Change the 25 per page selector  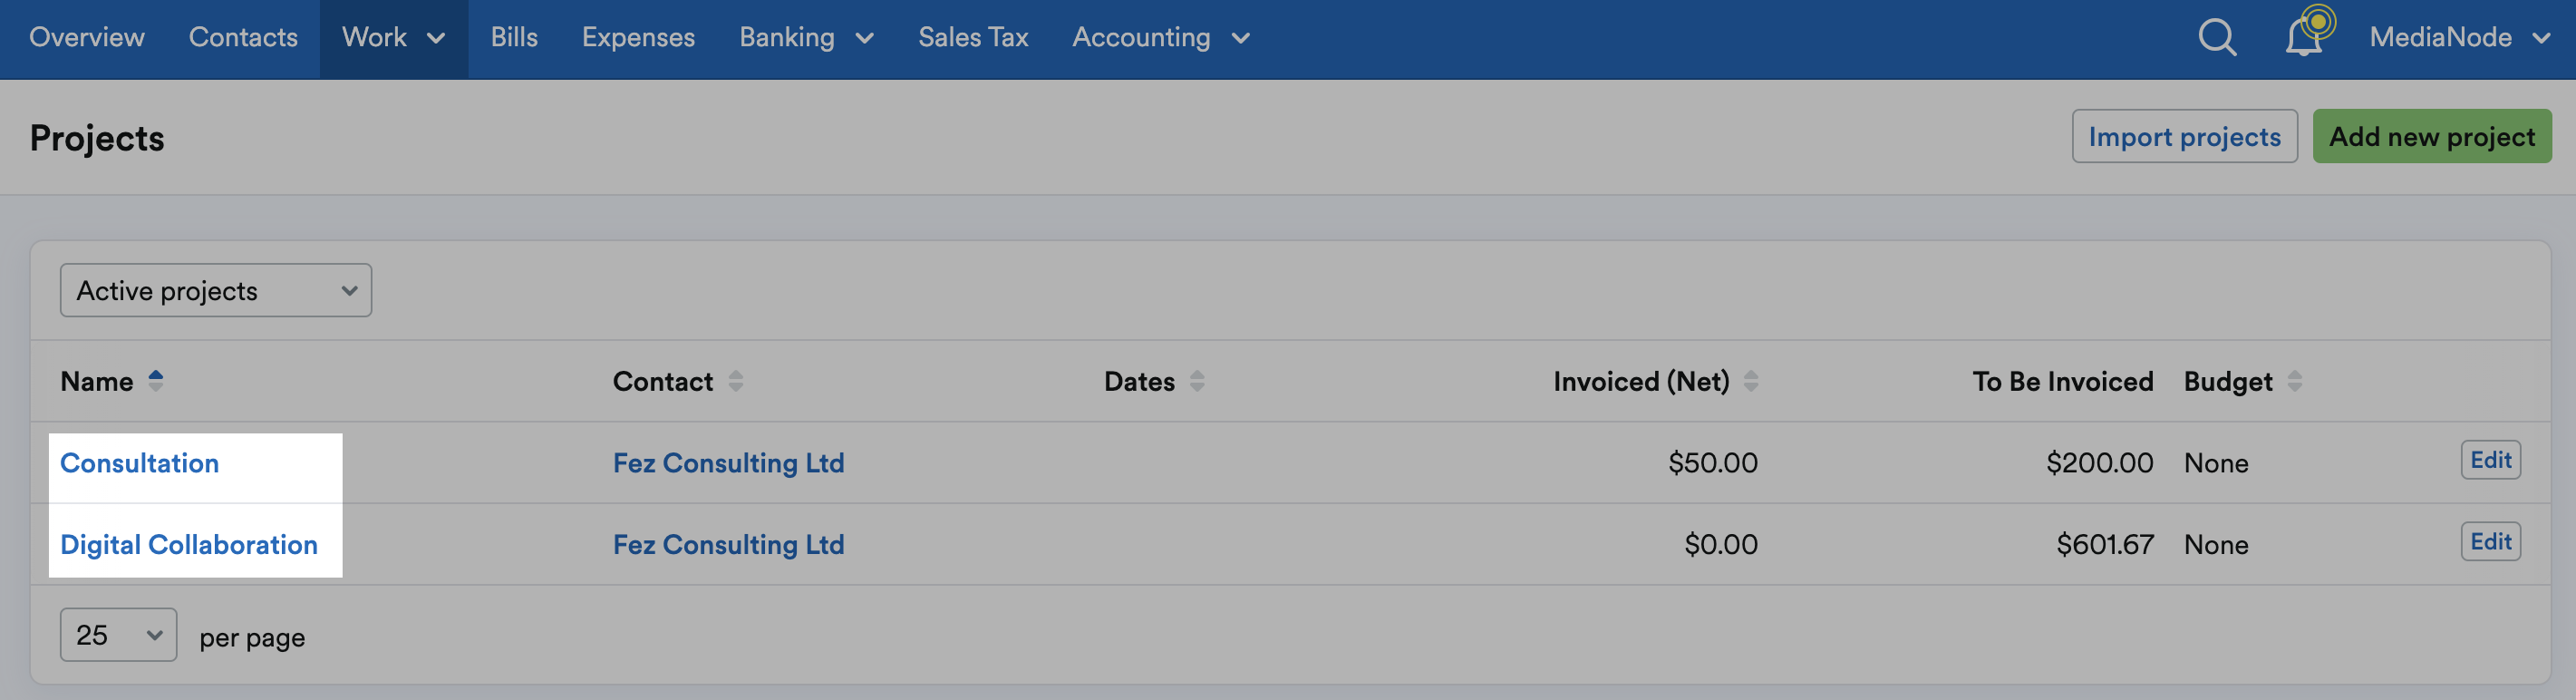point(118,635)
